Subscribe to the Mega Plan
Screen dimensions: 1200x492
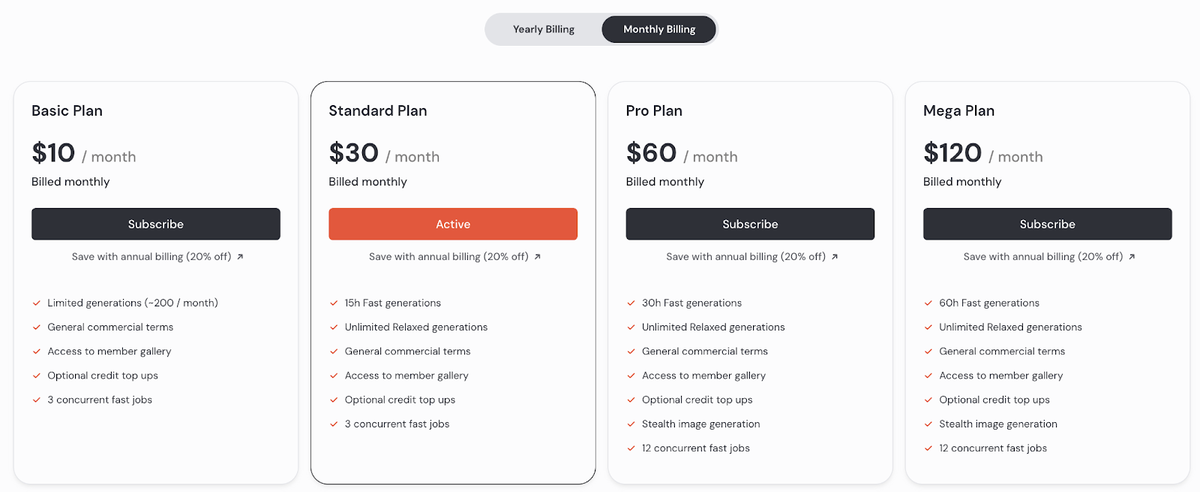click(1047, 224)
